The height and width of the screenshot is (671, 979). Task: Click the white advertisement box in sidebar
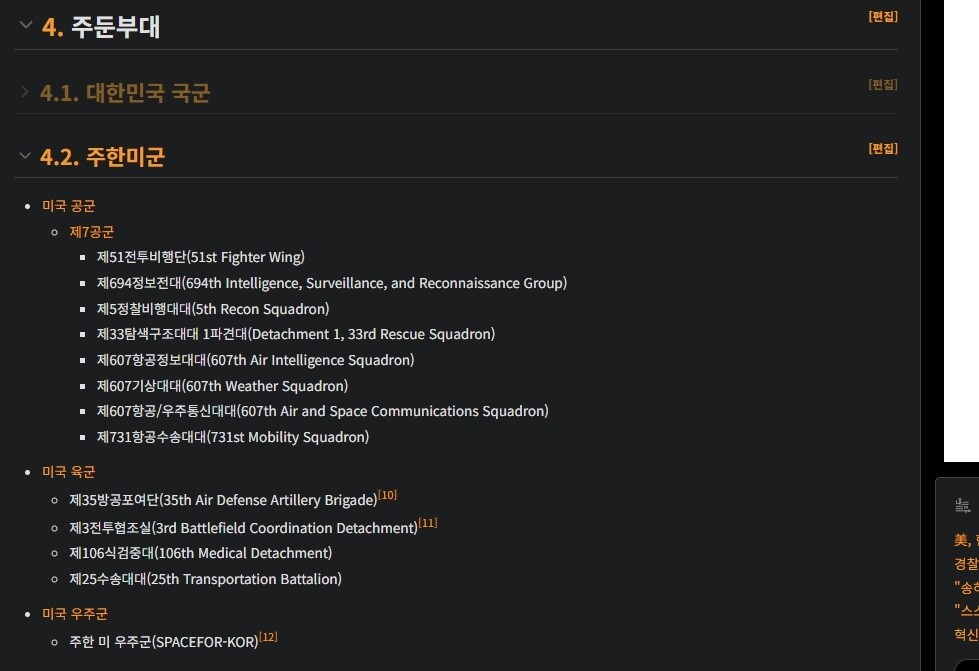[x=961, y=230]
